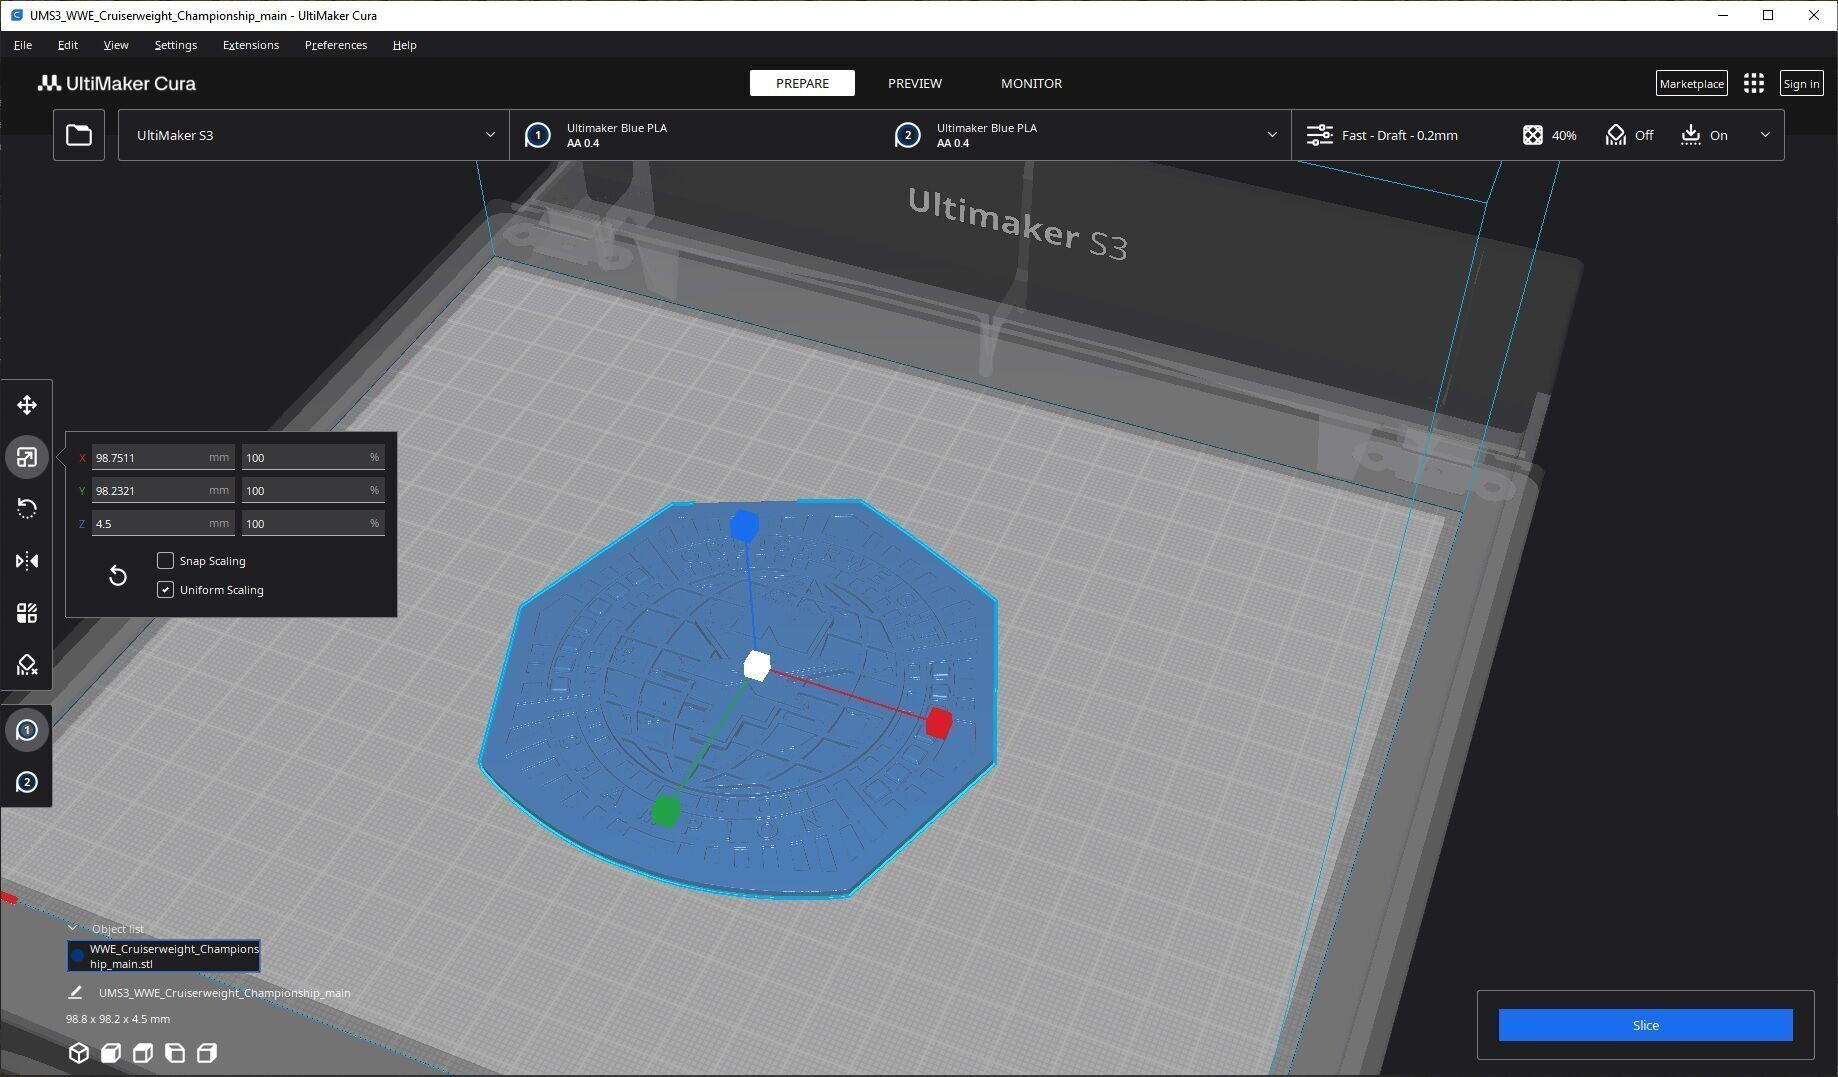Click the model dimensions 98.8 x 98.2 x 4.5 mm

118,1019
